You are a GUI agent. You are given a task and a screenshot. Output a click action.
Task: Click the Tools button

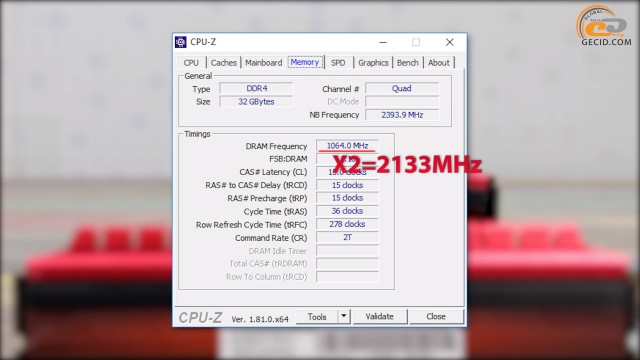point(317,317)
